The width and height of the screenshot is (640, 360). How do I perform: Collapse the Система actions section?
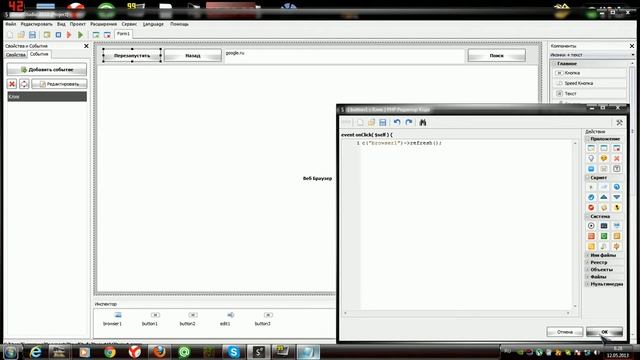click(x=588, y=216)
